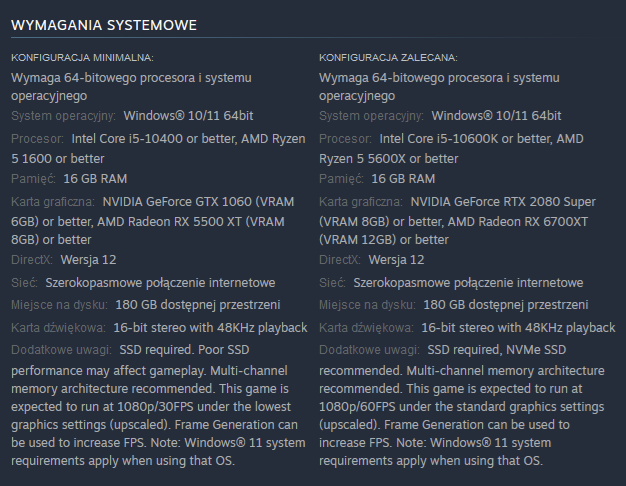Click the Dodatkowe uwagi label under recommended
This screenshot has width=626, height=486.
[369, 350]
